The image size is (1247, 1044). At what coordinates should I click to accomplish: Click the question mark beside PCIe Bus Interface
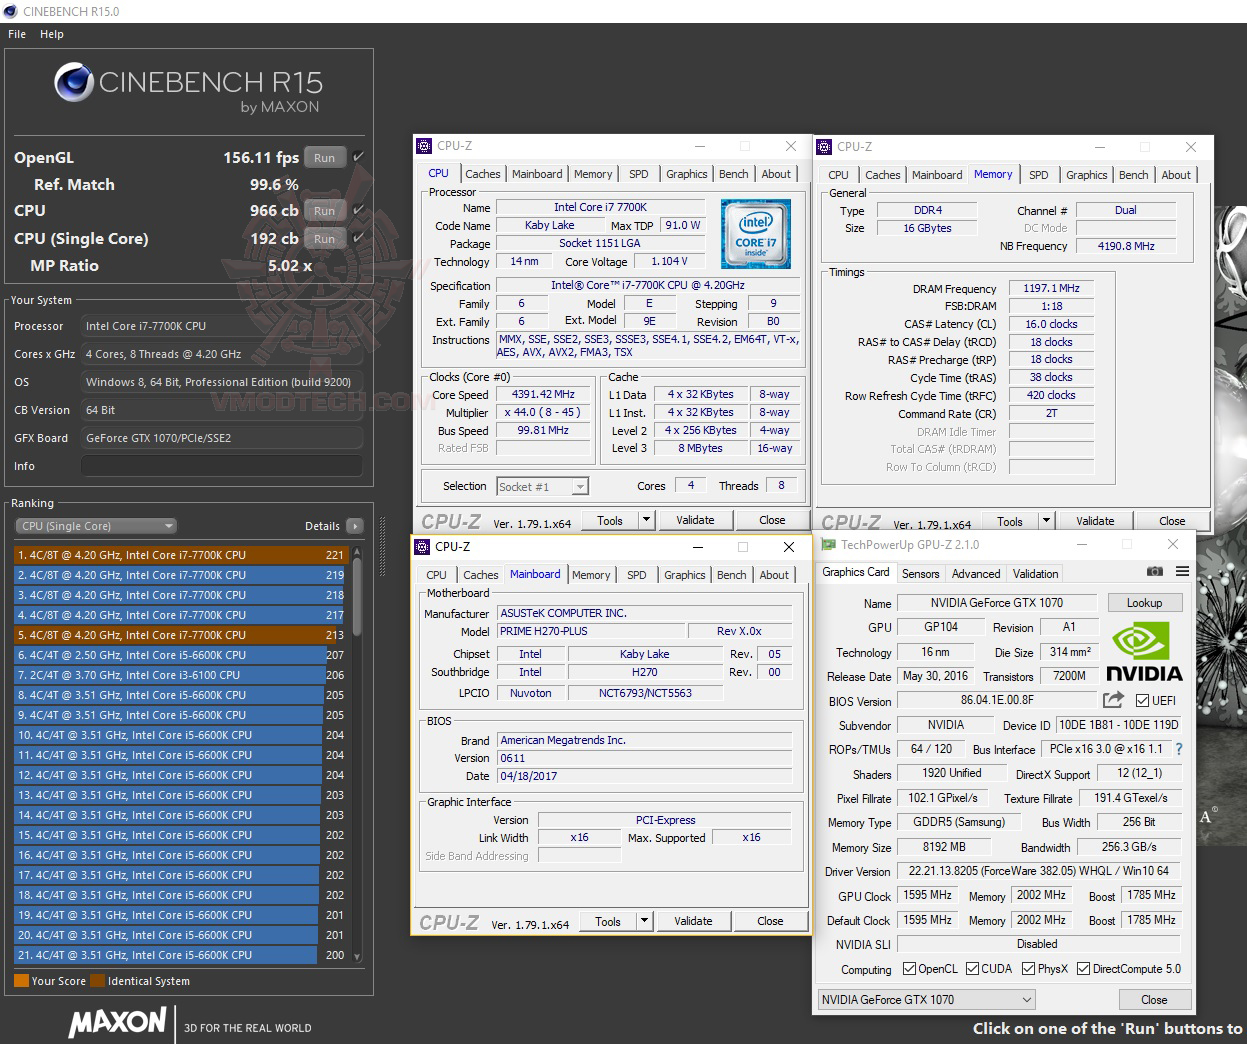(1177, 749)
